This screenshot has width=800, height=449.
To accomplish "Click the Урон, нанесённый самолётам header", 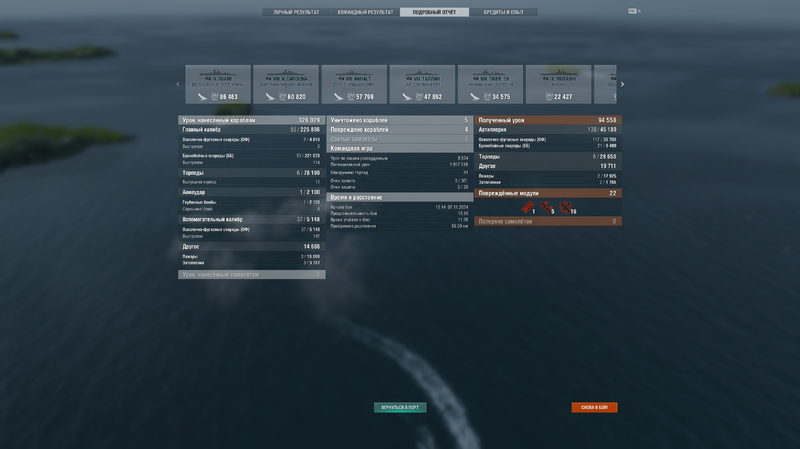I will [x=252, y=275].
